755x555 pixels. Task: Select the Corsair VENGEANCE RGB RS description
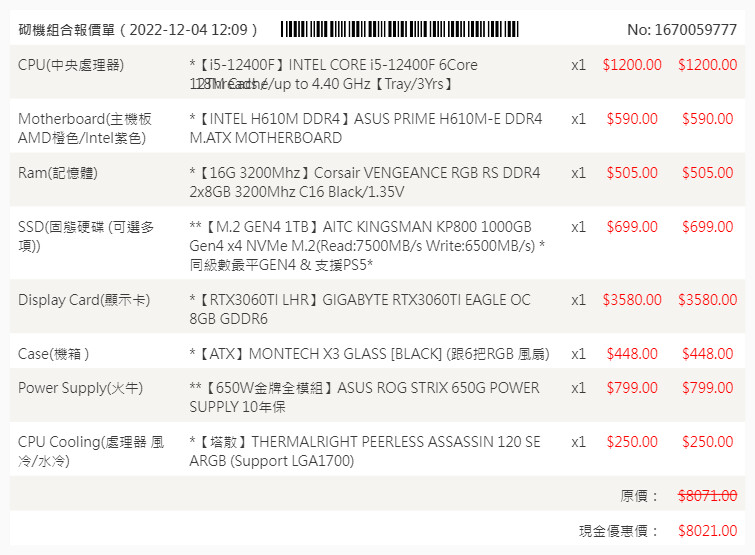coord(364,182)
